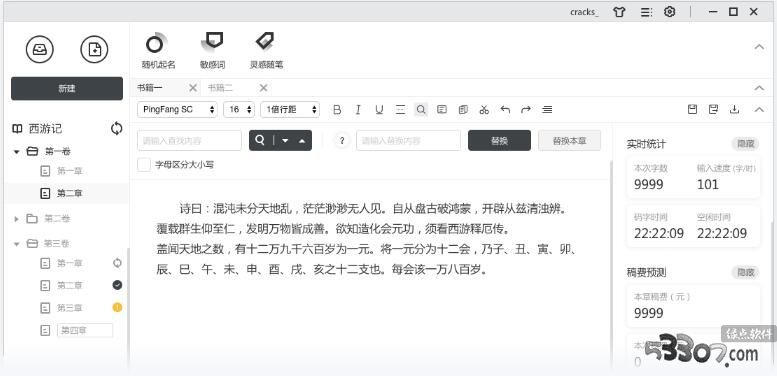The height and width of the screenshot is (376, 777).
Task: Find next match with down arrow
Action: 285,141
